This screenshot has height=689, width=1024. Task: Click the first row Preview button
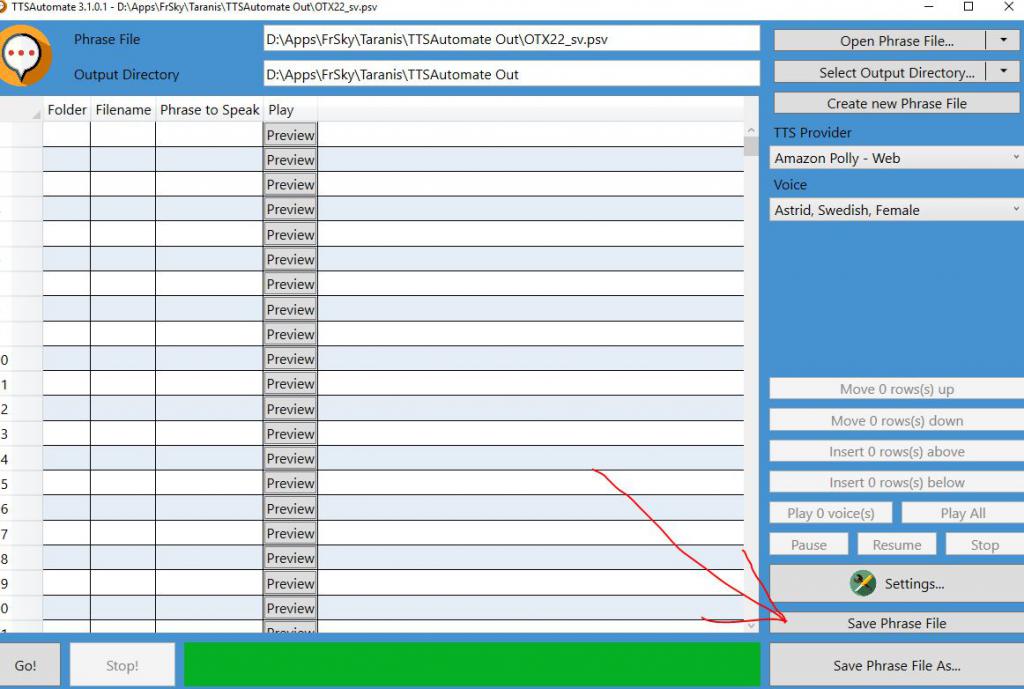tap(290, 135)
